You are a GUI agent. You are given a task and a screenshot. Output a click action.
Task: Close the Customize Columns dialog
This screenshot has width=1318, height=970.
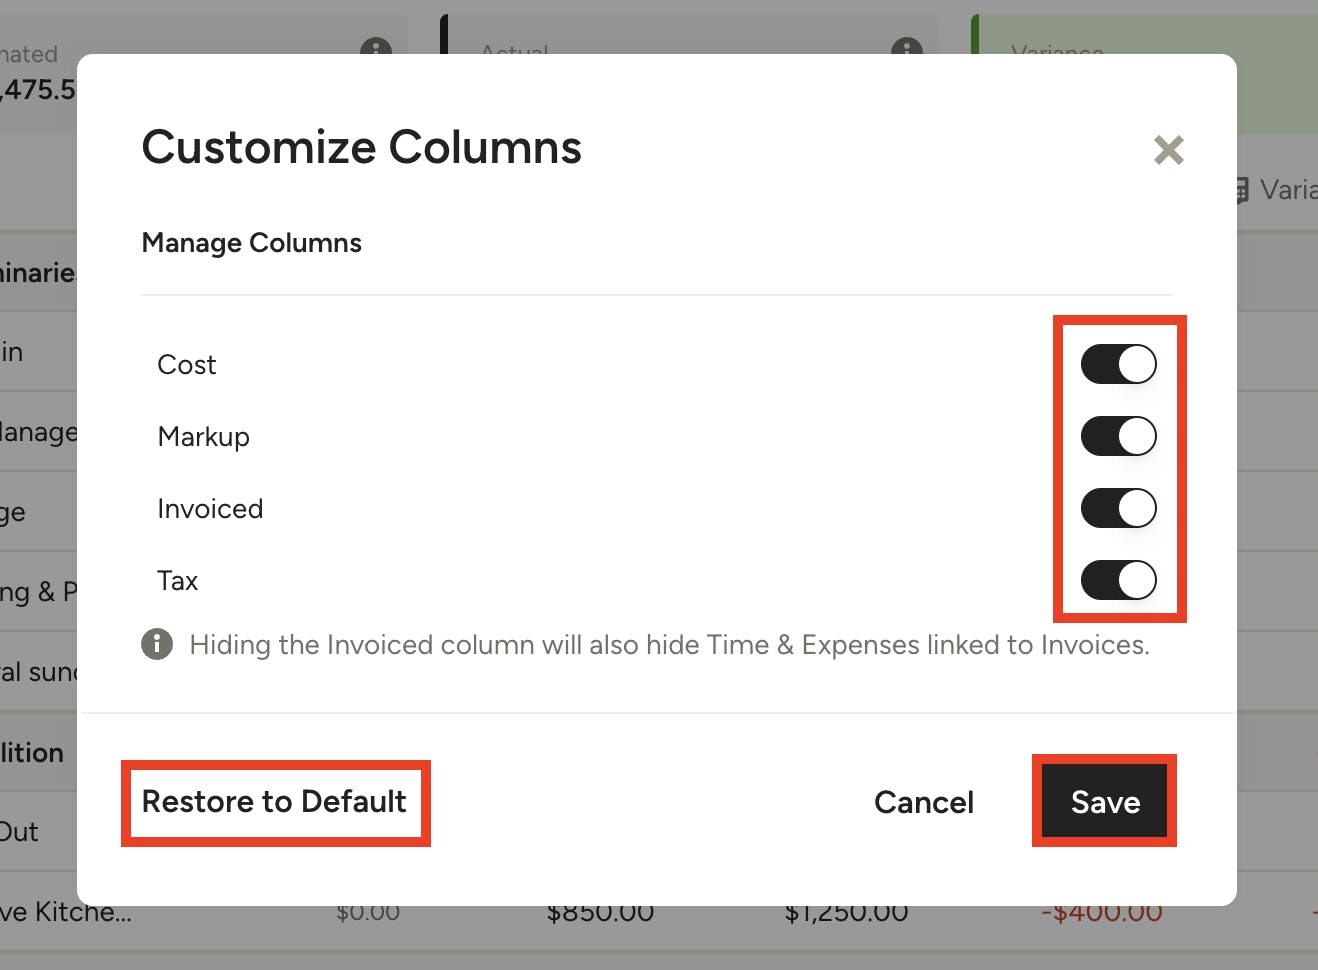click(1168, 150)
